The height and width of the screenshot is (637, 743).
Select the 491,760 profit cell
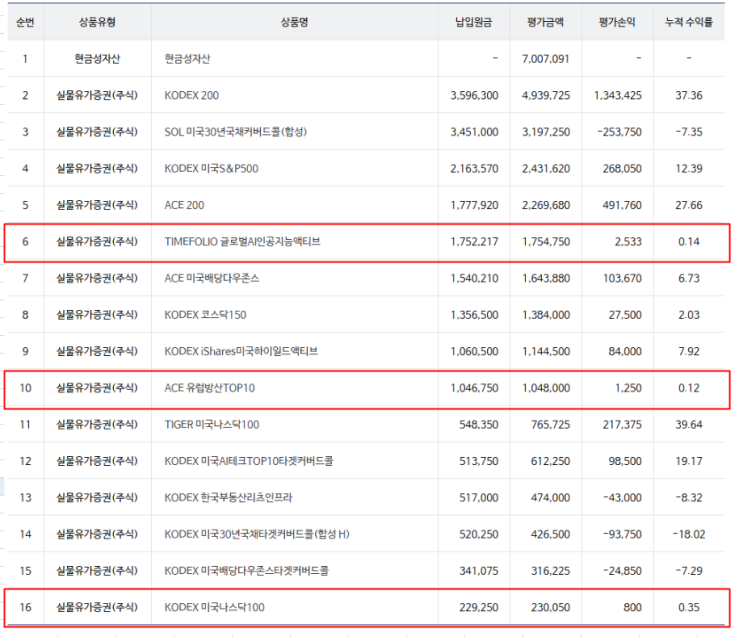click(x=622, y=205)
